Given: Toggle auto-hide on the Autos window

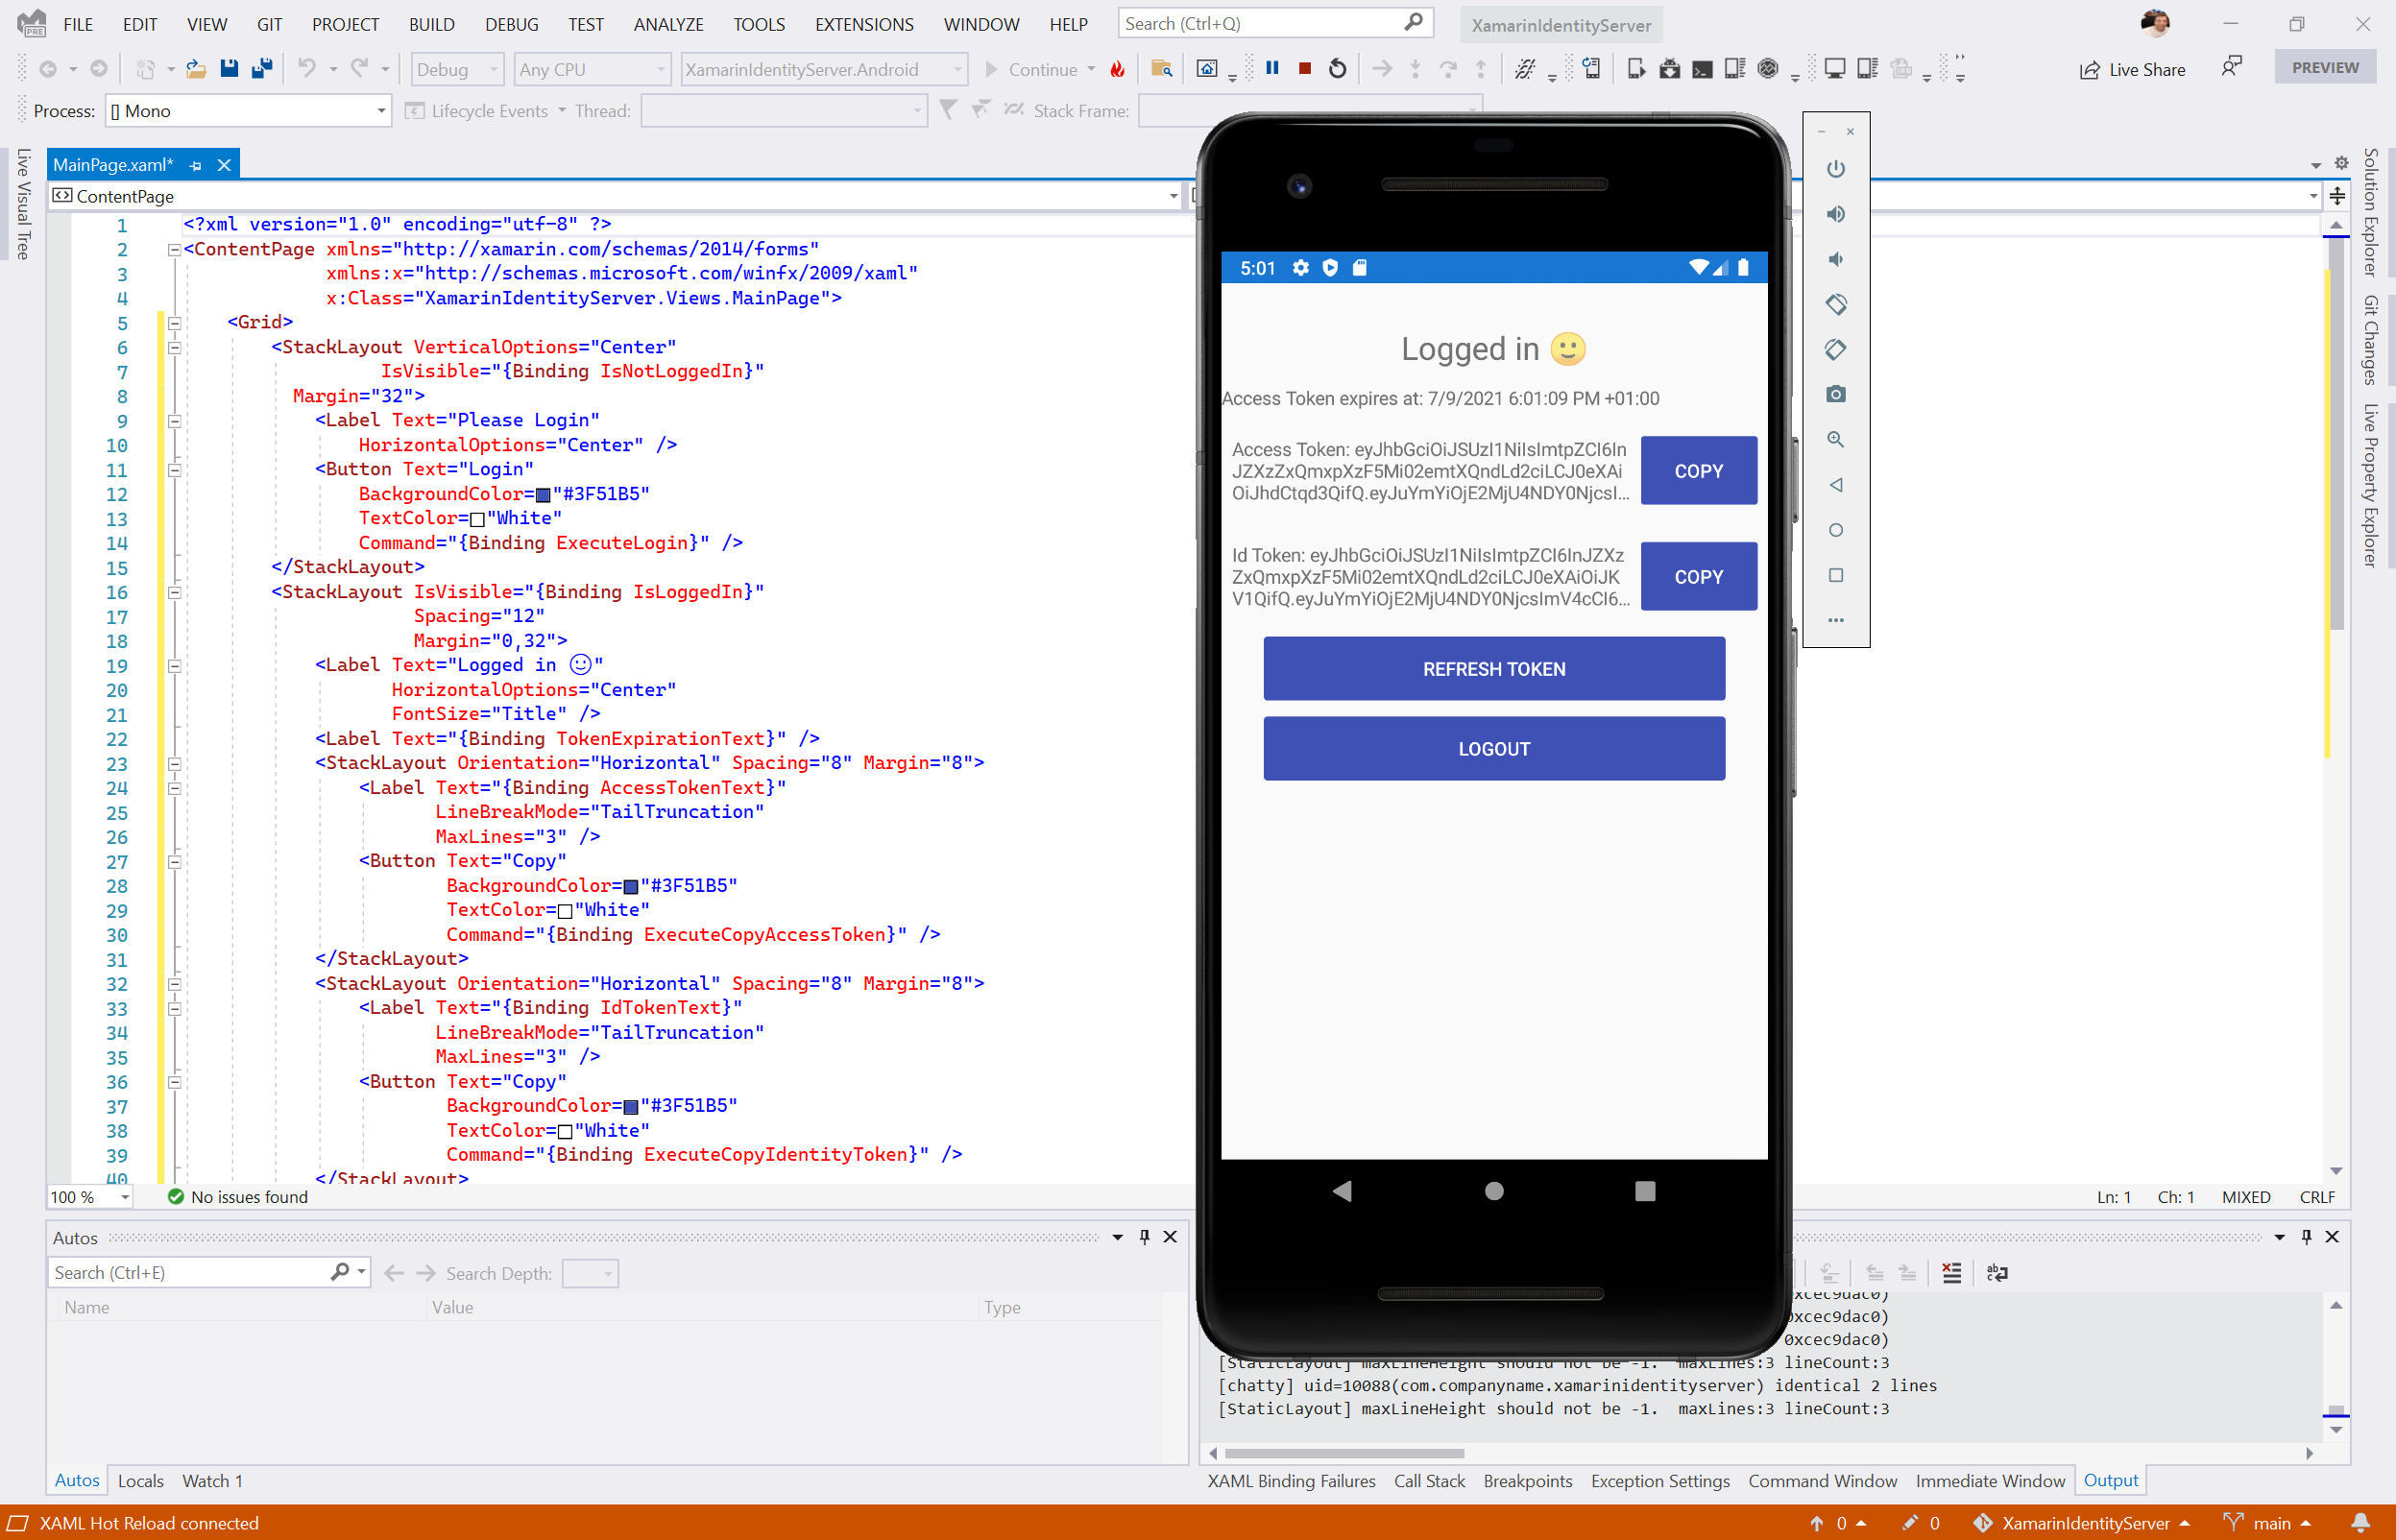Looking at the screenshot, I should pyautogui.click(x=1144, y=1237).
